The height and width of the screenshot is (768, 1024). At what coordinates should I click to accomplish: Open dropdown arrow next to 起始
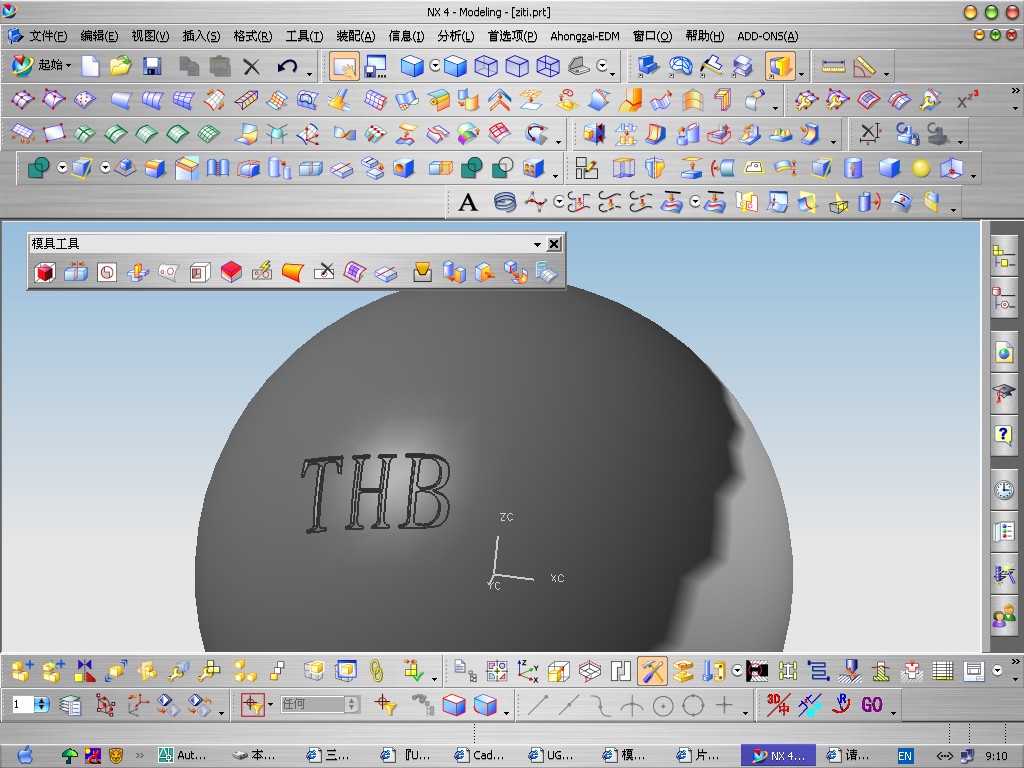click(68, 65)
